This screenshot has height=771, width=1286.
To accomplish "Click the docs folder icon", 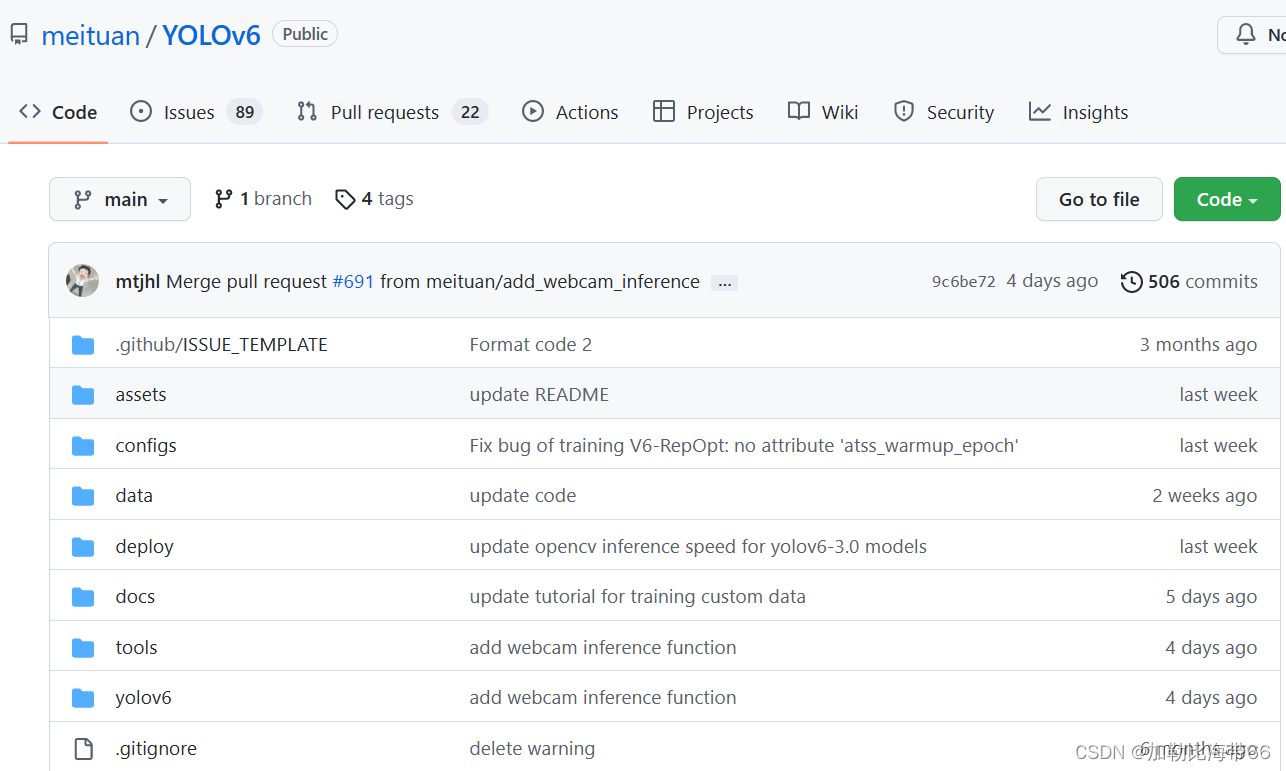I will [83, 597].
